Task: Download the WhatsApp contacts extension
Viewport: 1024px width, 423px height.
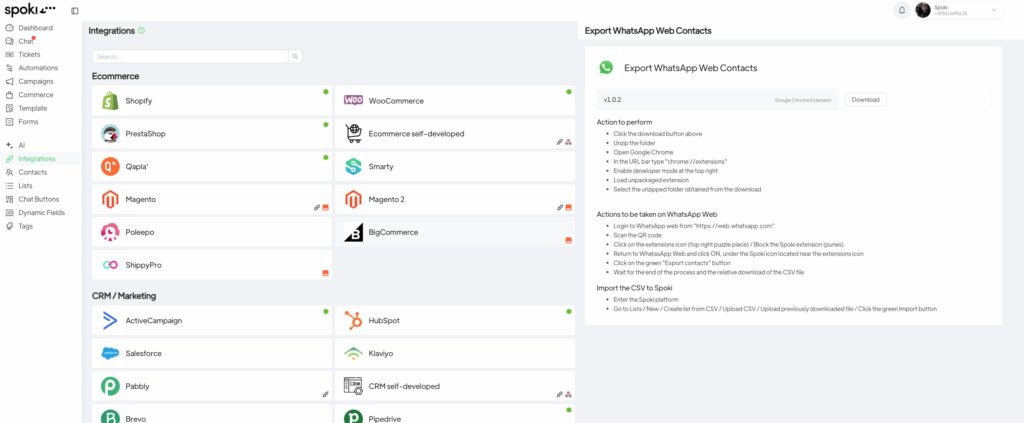Action: [865, 100]
